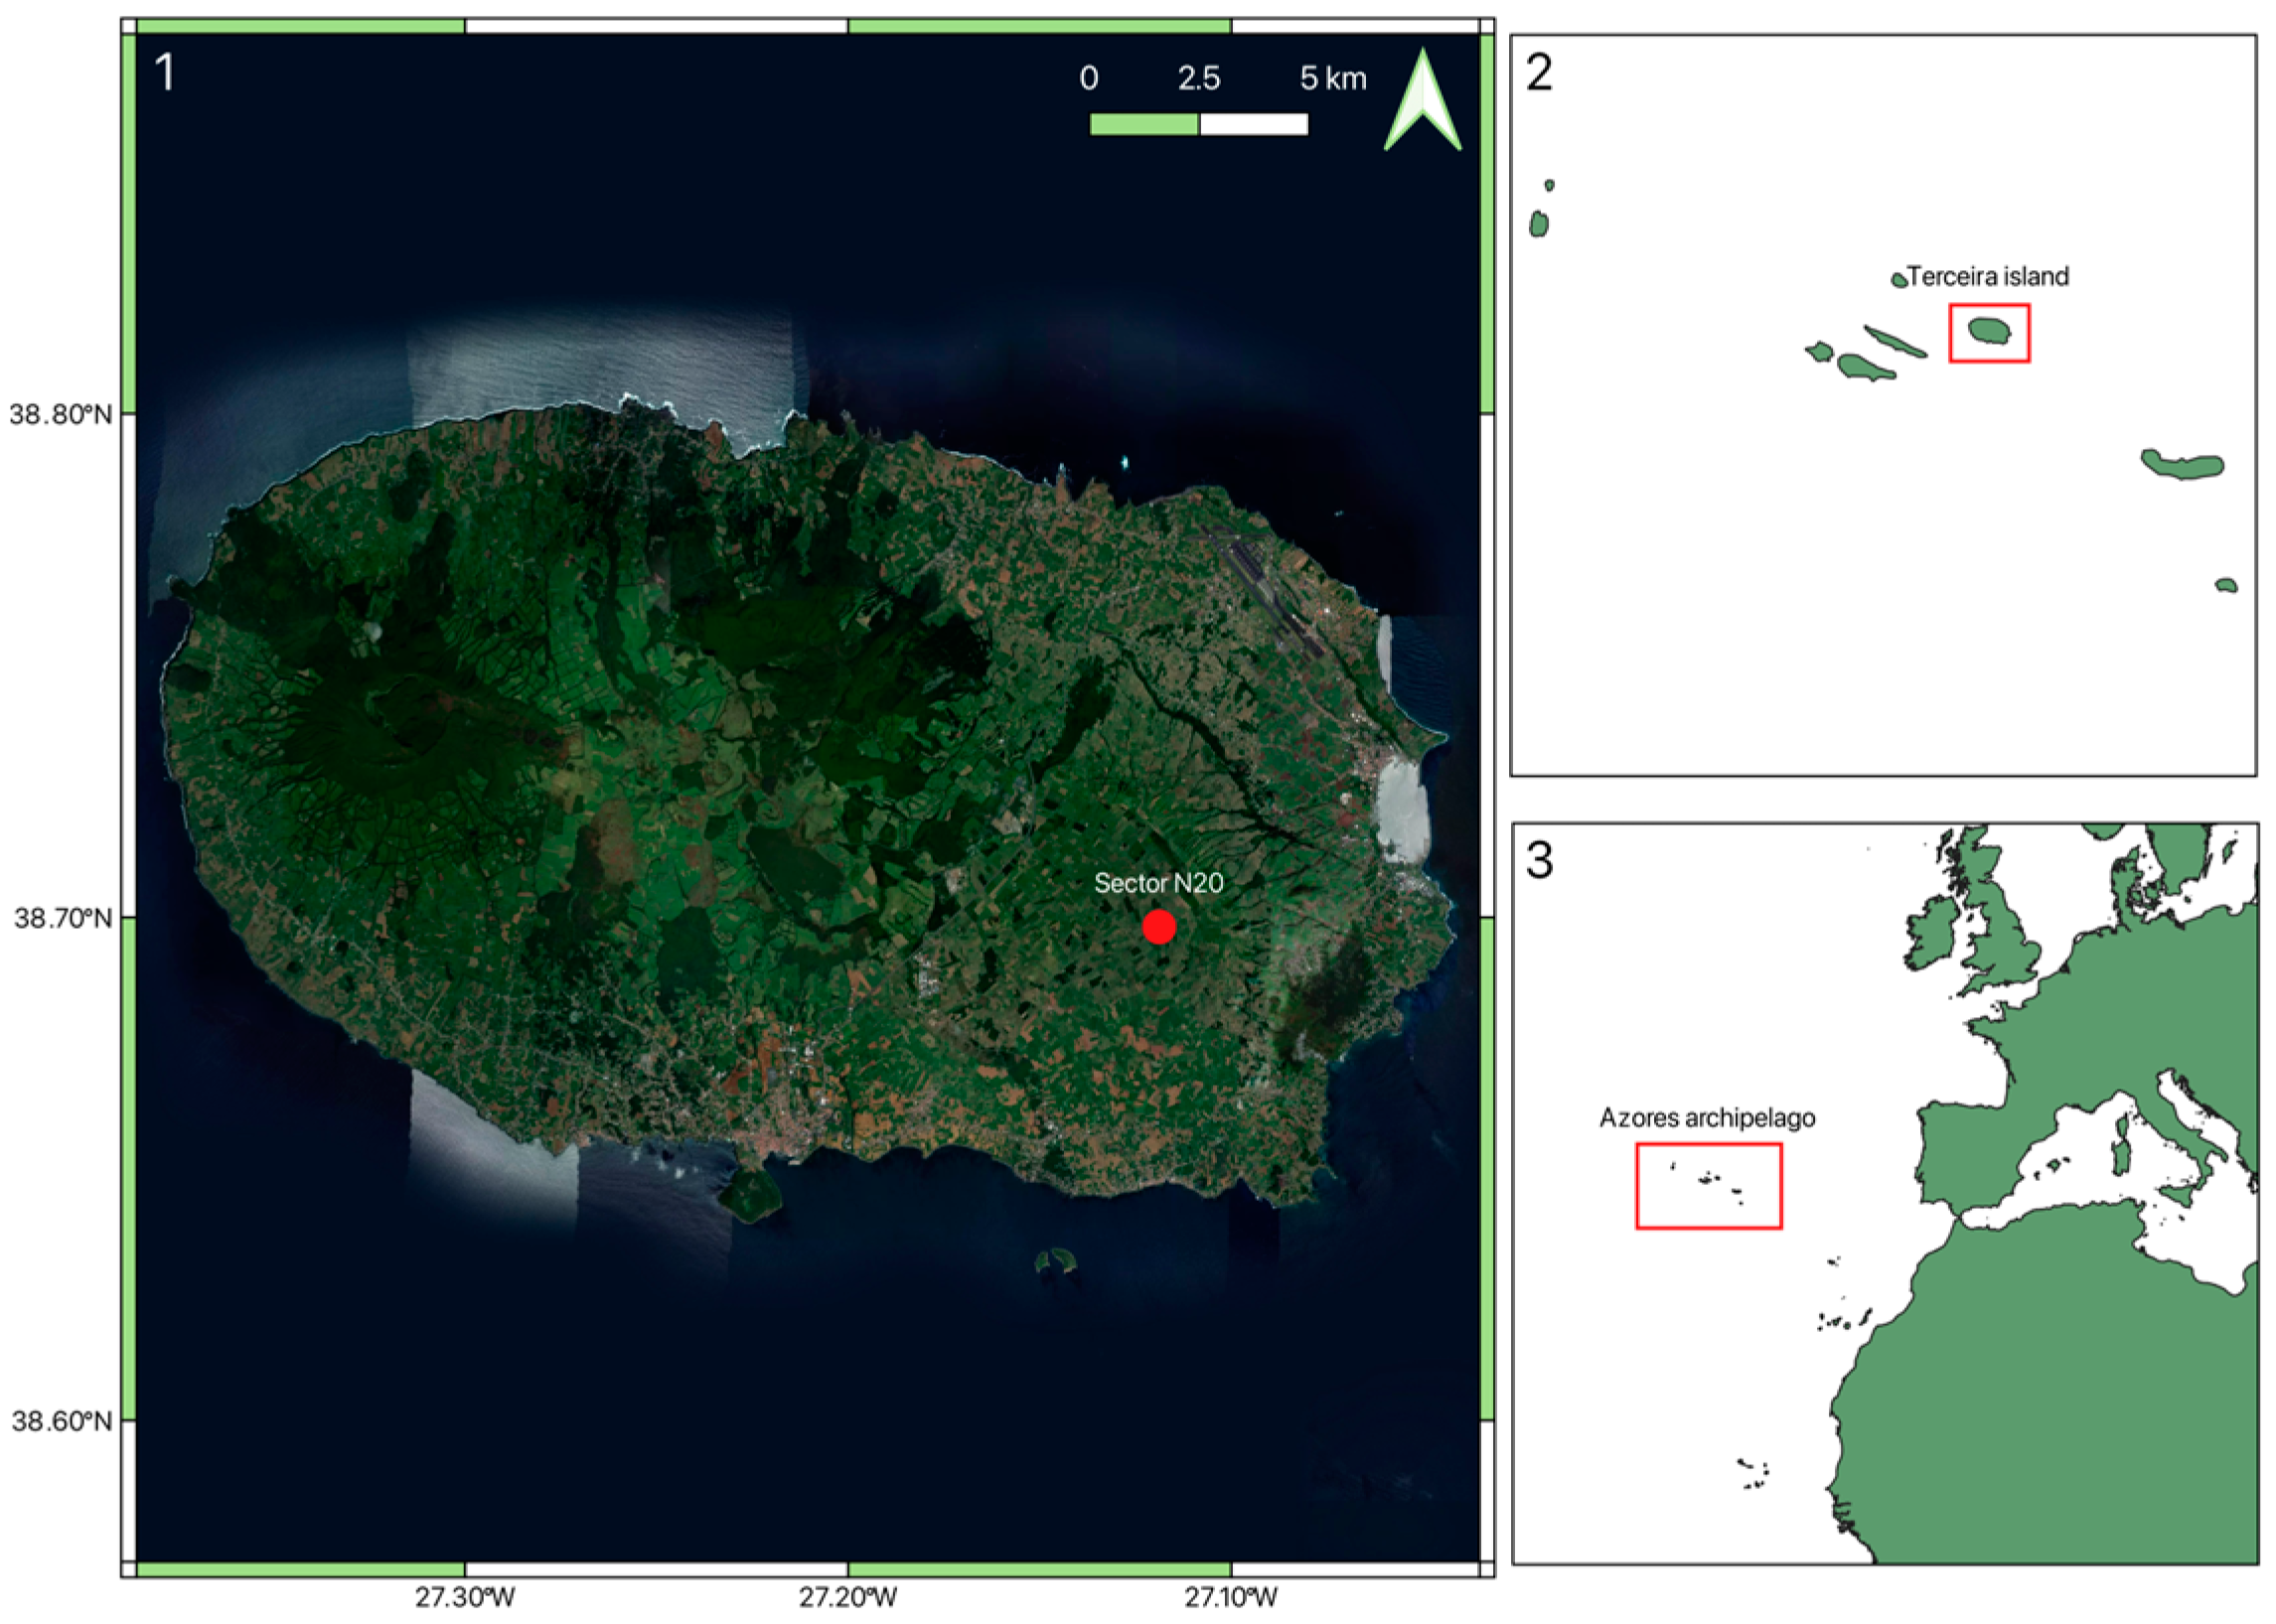Screen dimensions: 2276x1624
Task: Click the white half of the scale bar
Action: (x=1254, y=124)
